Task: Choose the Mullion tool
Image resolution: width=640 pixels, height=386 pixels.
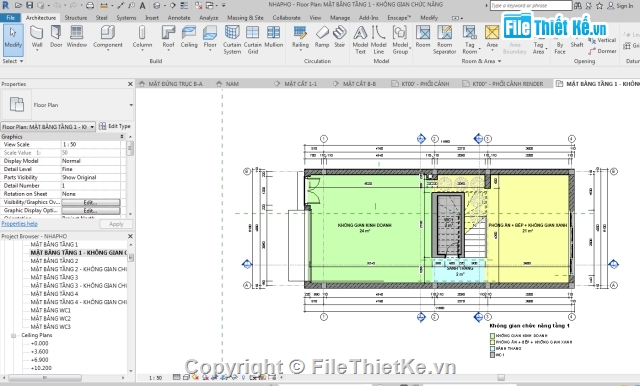Action: pyautogui.click(x=273, y=37)
